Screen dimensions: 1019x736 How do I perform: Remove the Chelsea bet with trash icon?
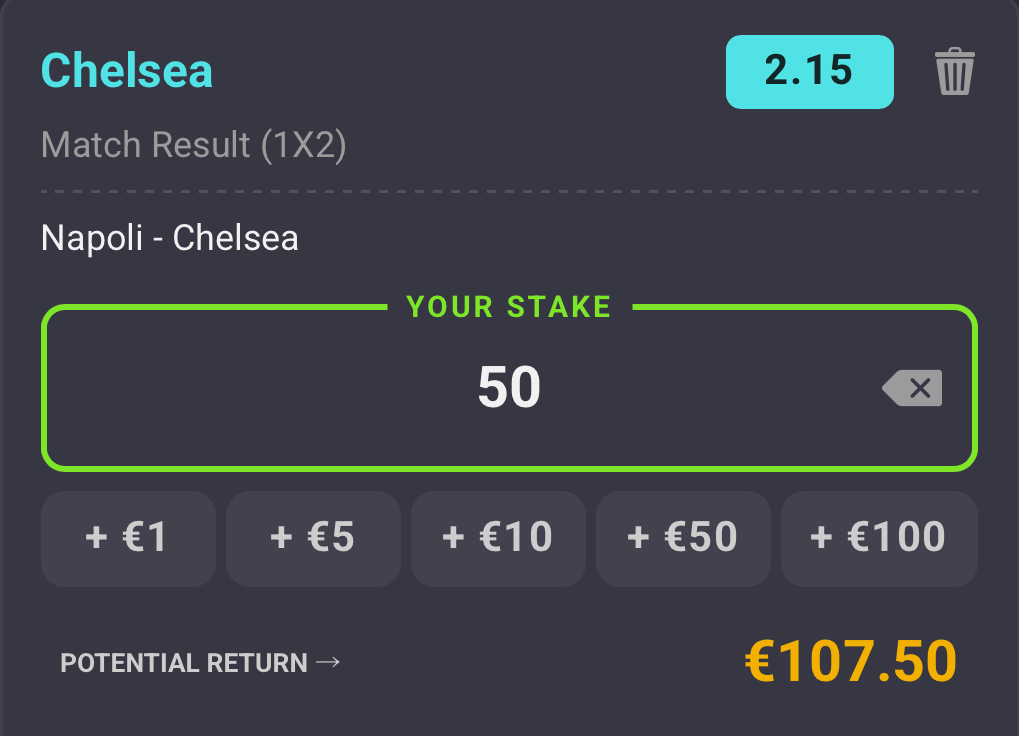point(954,72)
